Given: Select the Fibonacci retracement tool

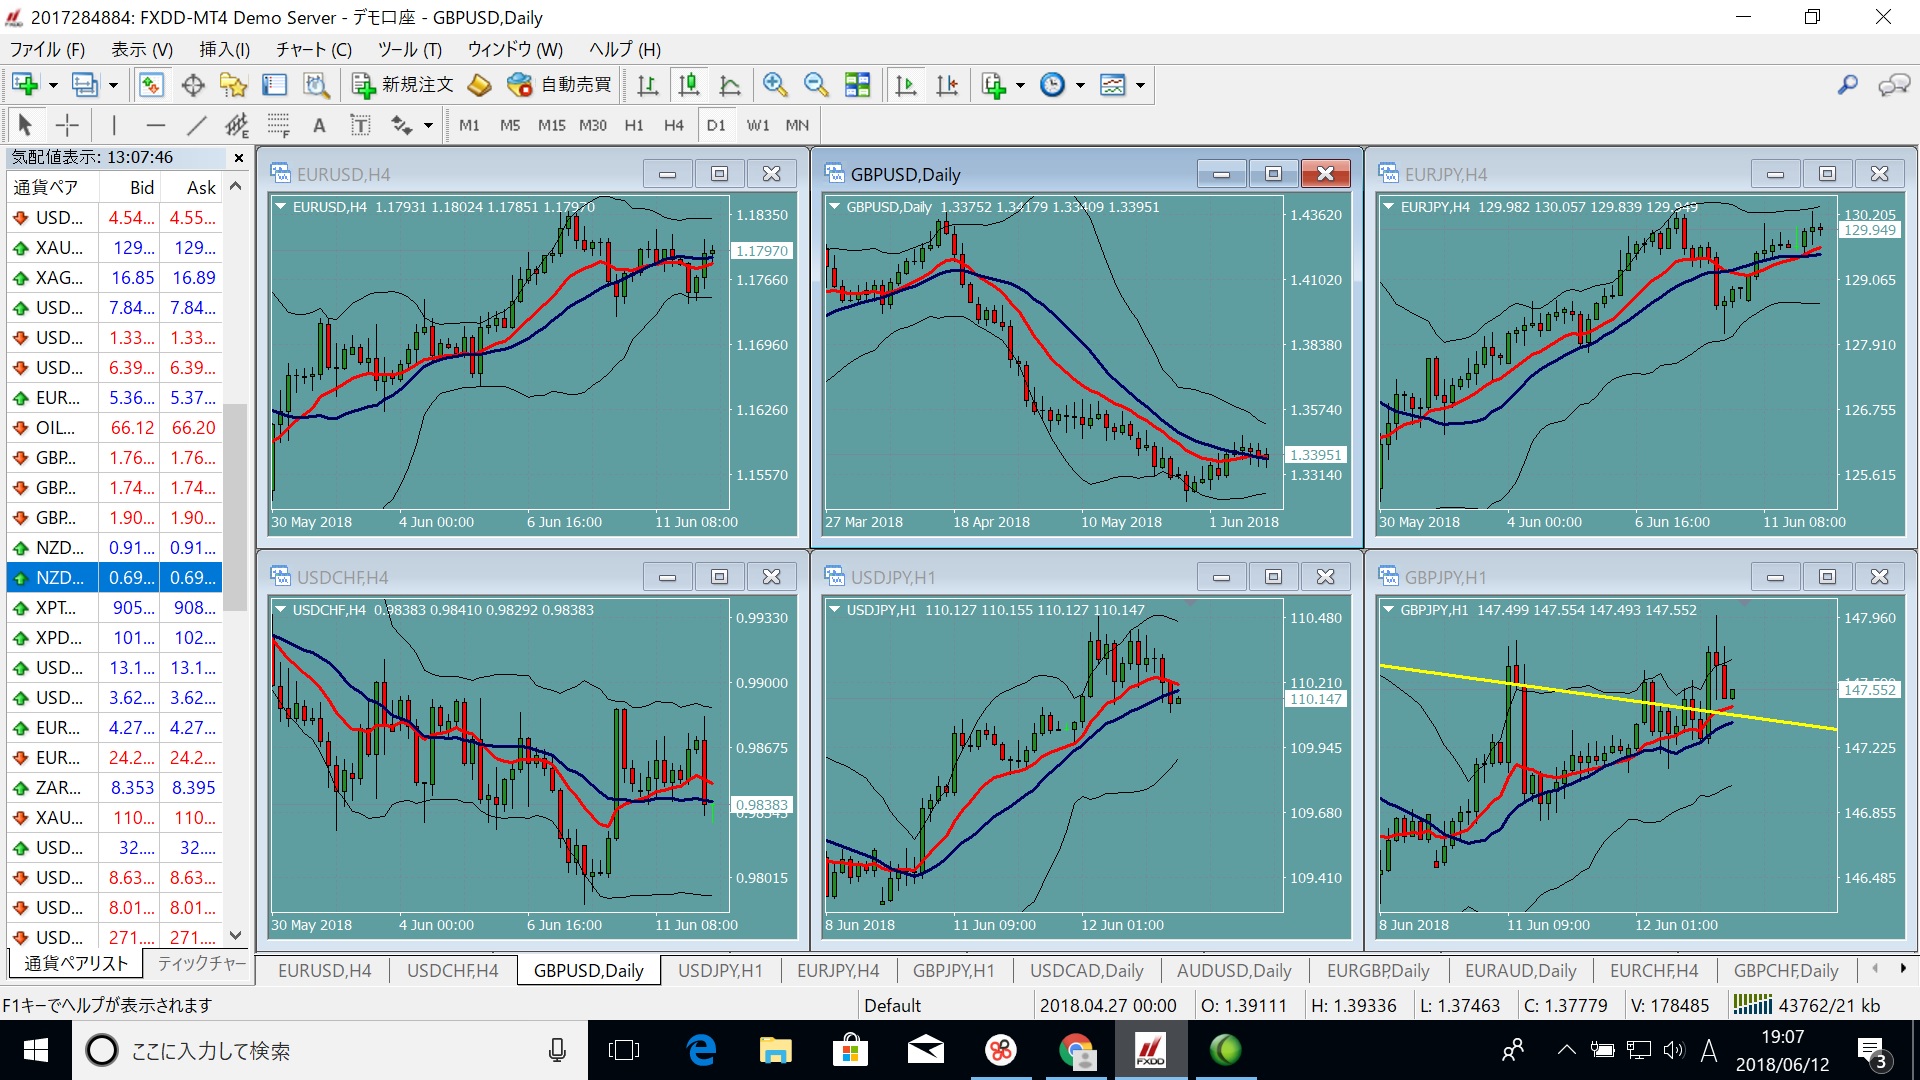Looking at the screenshot, I should pos(278,125).
